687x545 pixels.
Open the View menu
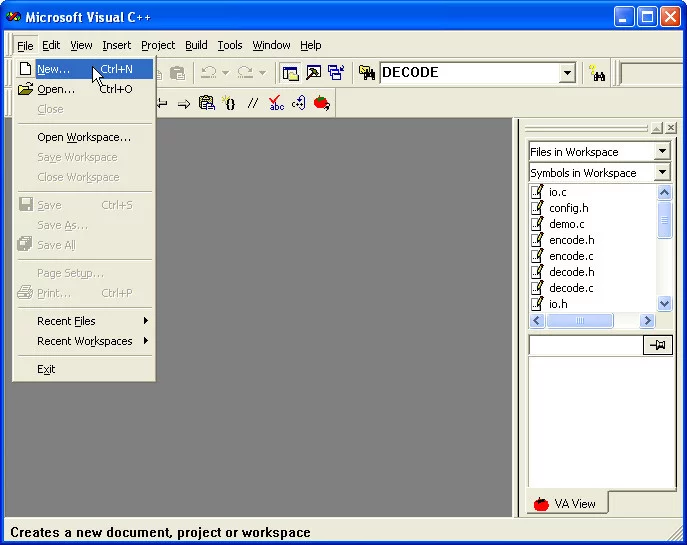[81, 45]
